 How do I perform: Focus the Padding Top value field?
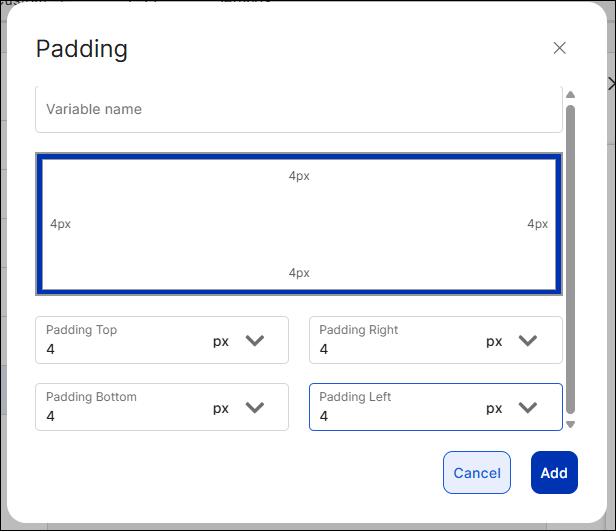(120, 350)
